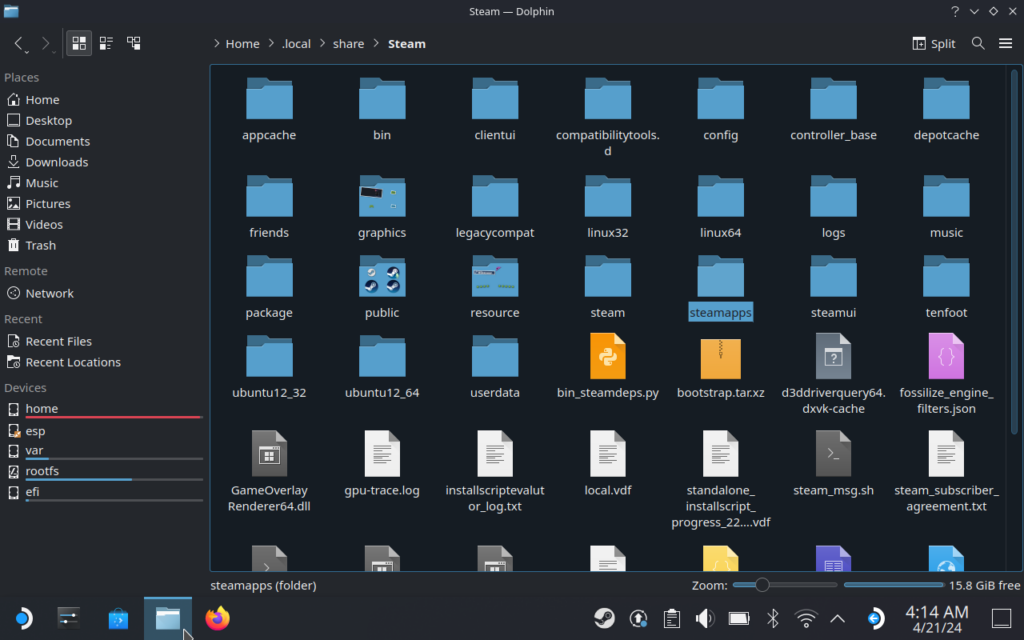Select bootstrap.tar.xz archive
Viewport: 1024px width, 640px height.
[x=720, y=366]
